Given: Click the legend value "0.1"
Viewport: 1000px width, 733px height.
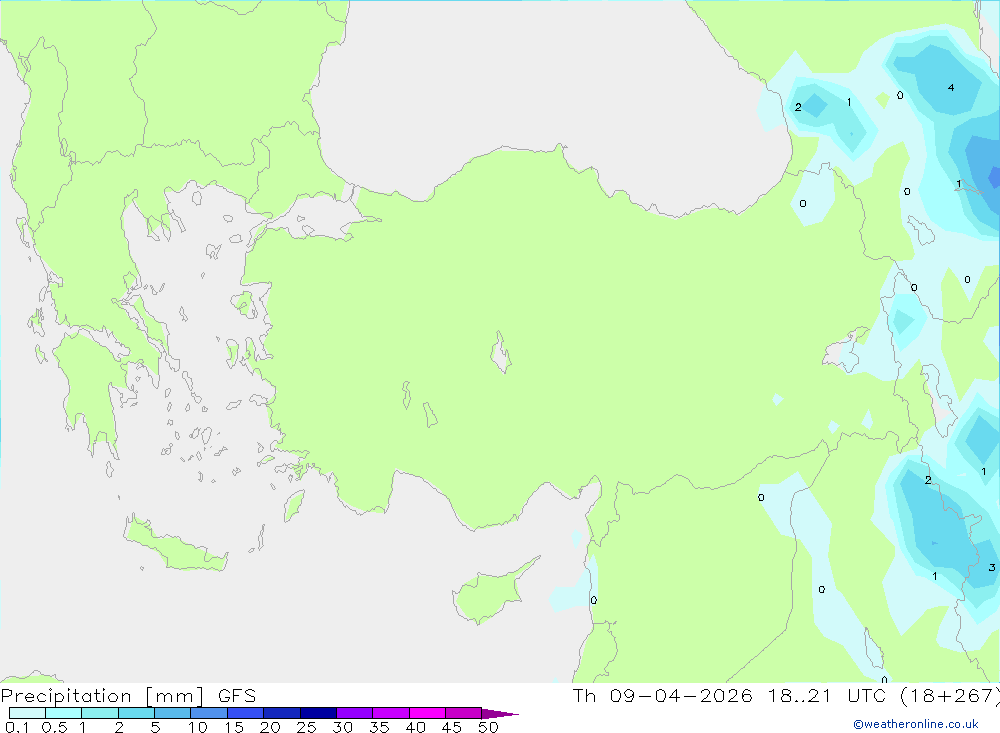Looking at the screenshot, I should (17, 727).
